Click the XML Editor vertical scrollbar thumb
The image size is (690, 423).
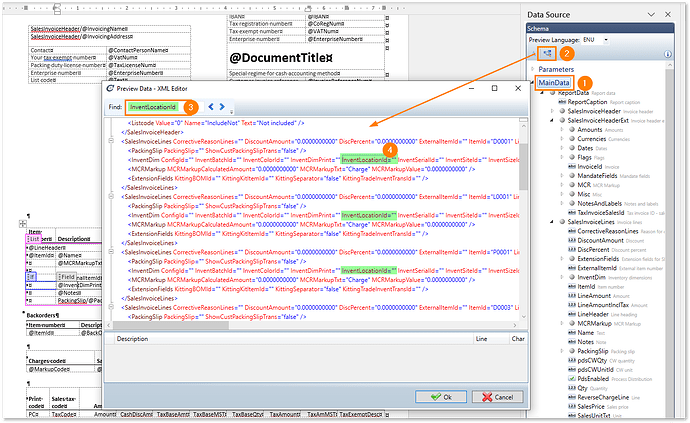coord(523,166)
